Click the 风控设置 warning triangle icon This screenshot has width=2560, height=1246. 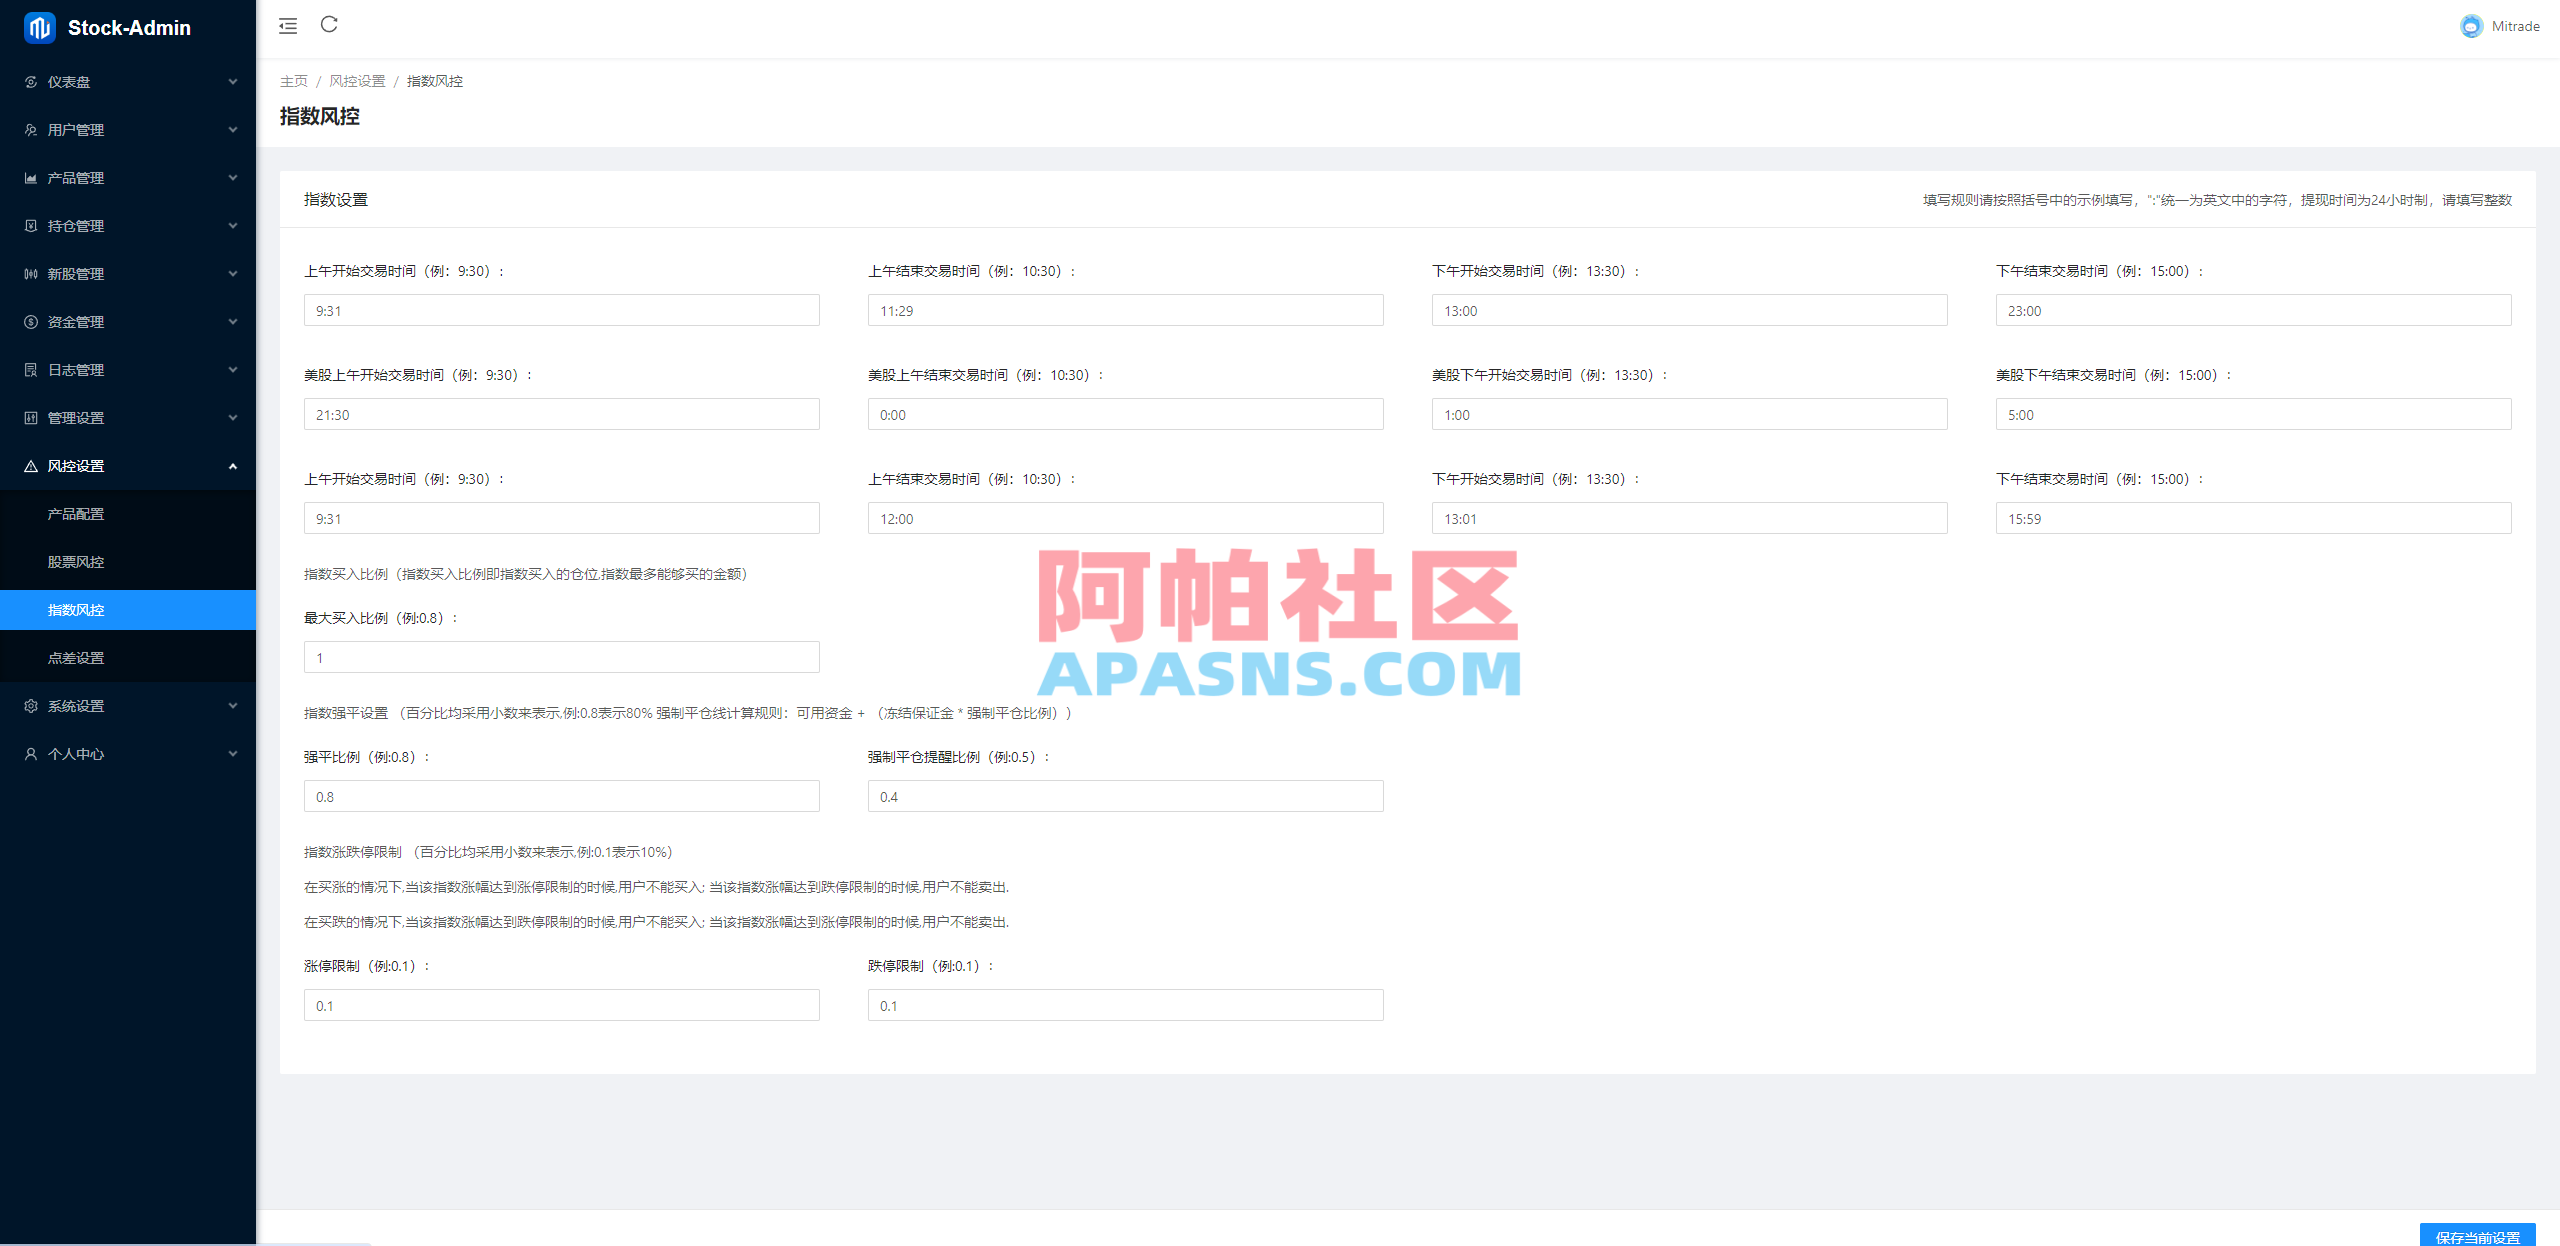30,465
